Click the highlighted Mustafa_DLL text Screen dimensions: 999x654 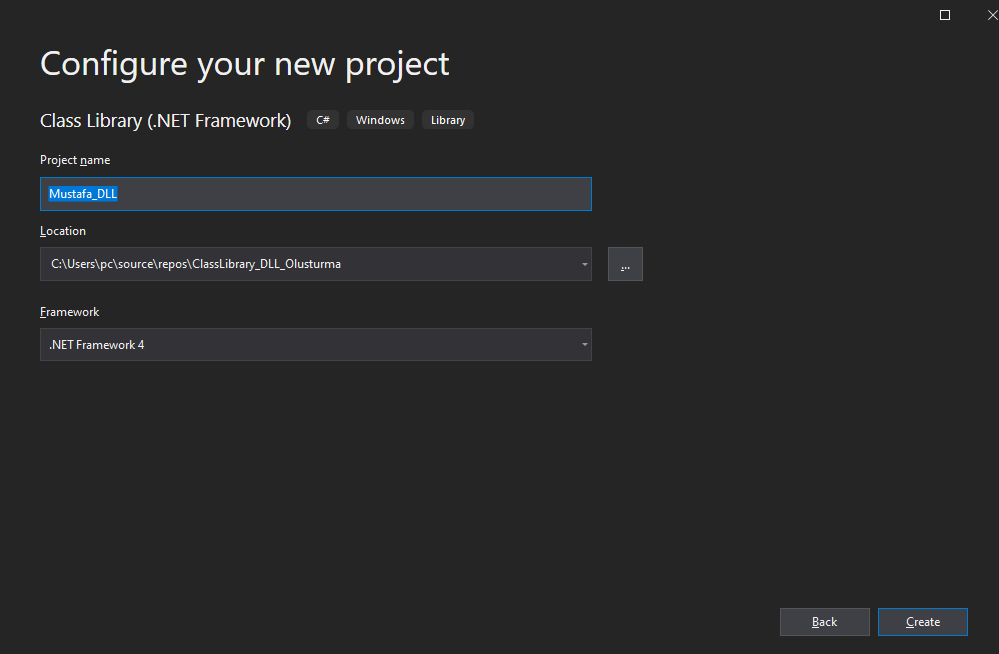(83, 194)
